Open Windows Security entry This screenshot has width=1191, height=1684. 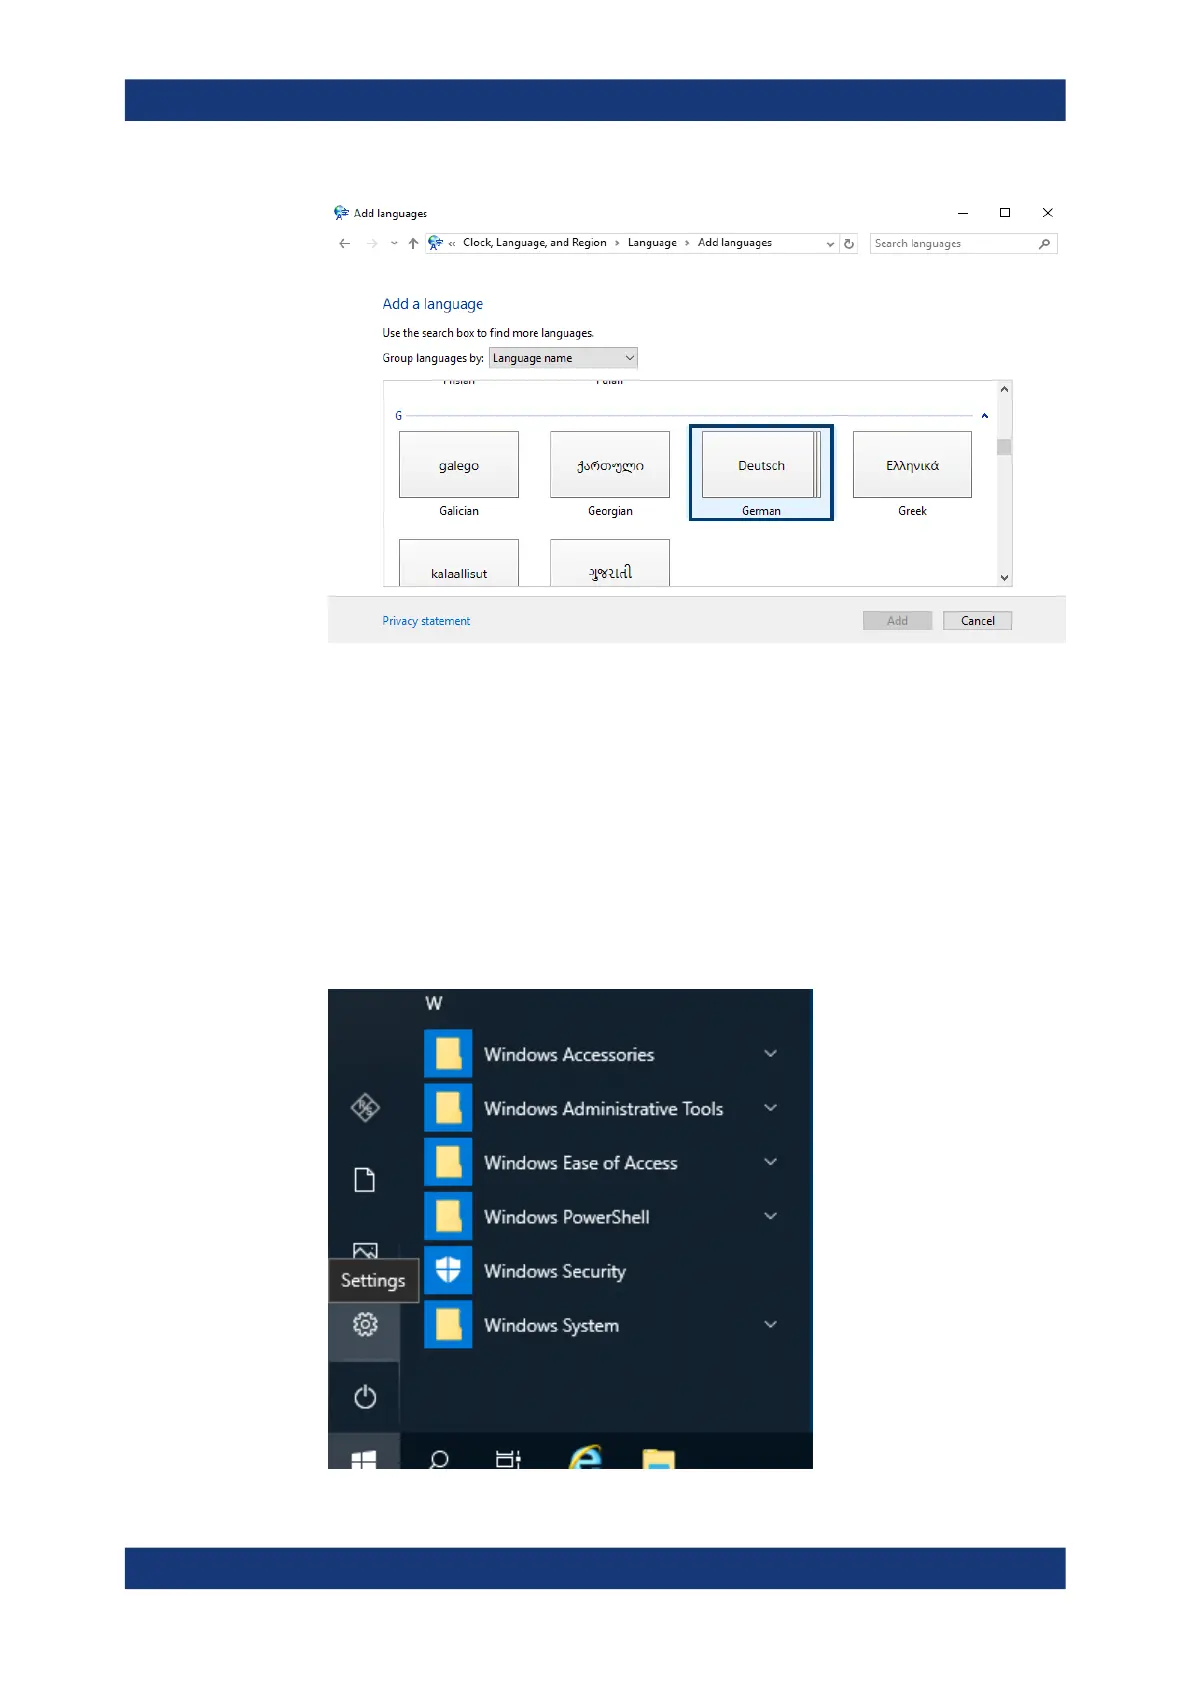point(555,1271)
